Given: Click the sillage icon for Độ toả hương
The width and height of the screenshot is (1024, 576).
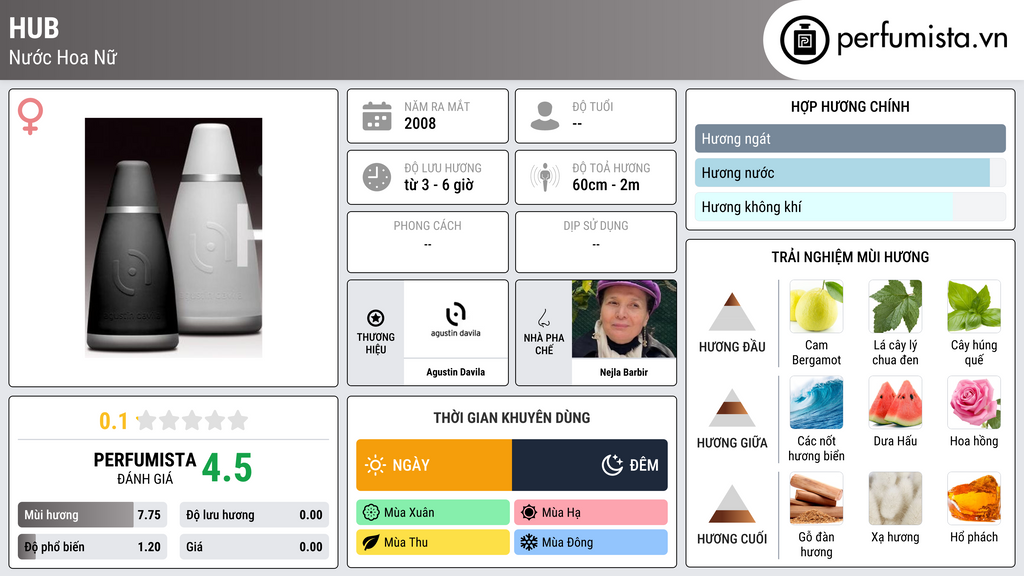Looking at the screenshot, I should coord(545,177).
